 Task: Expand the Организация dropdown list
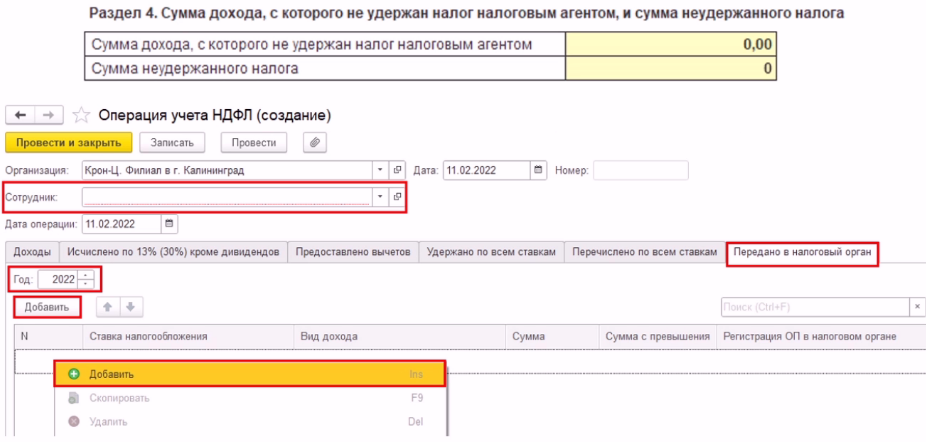(379, 170)
